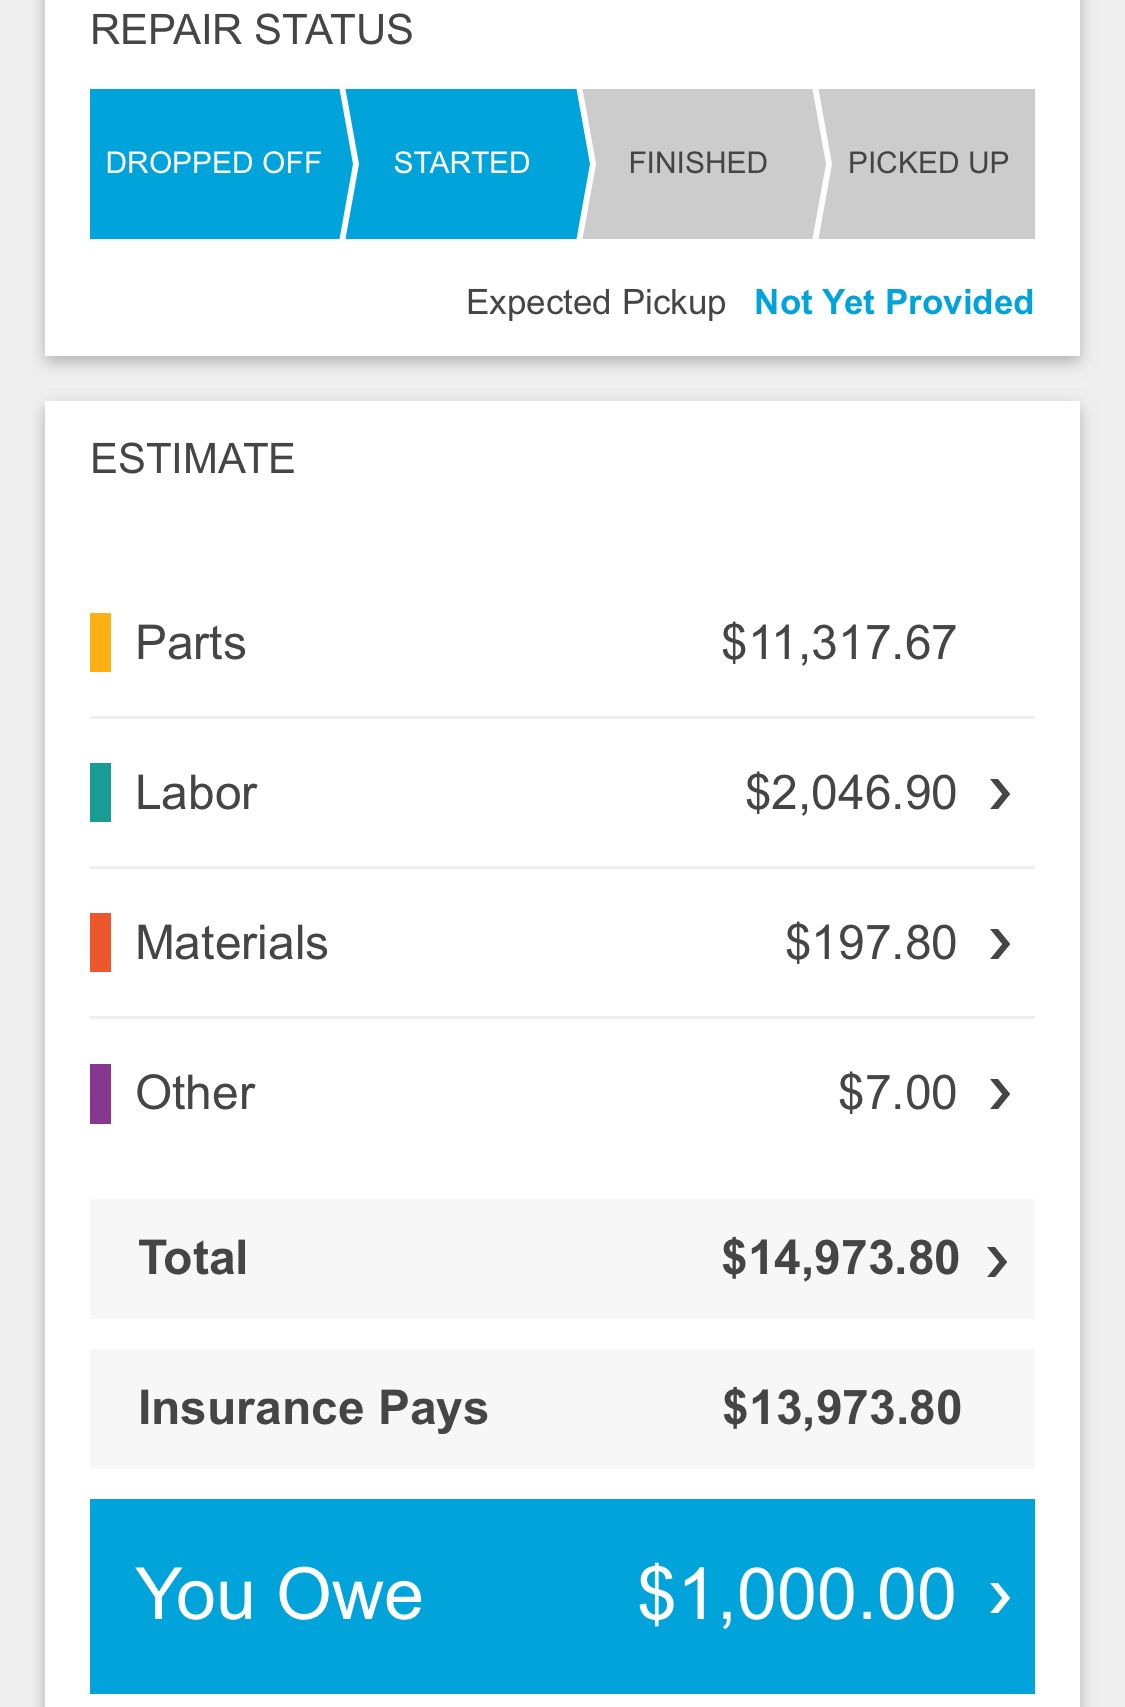
Task: Click the Insurance Pays row
Action: (x=562, y=1408)
